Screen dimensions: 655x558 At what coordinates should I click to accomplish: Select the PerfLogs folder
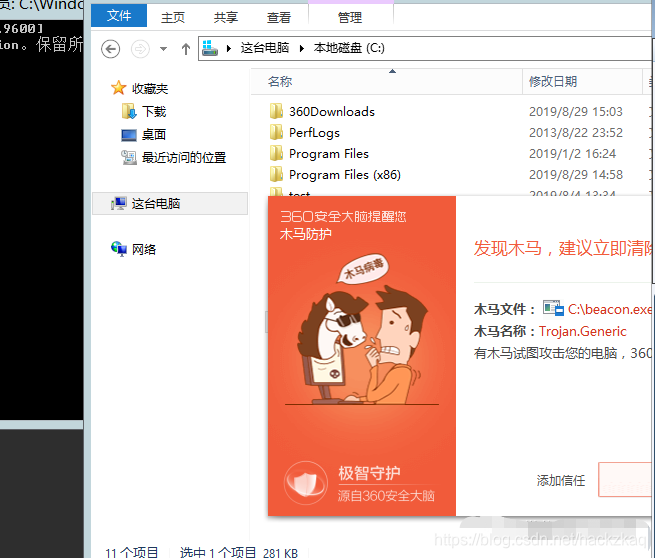point(314,133)
